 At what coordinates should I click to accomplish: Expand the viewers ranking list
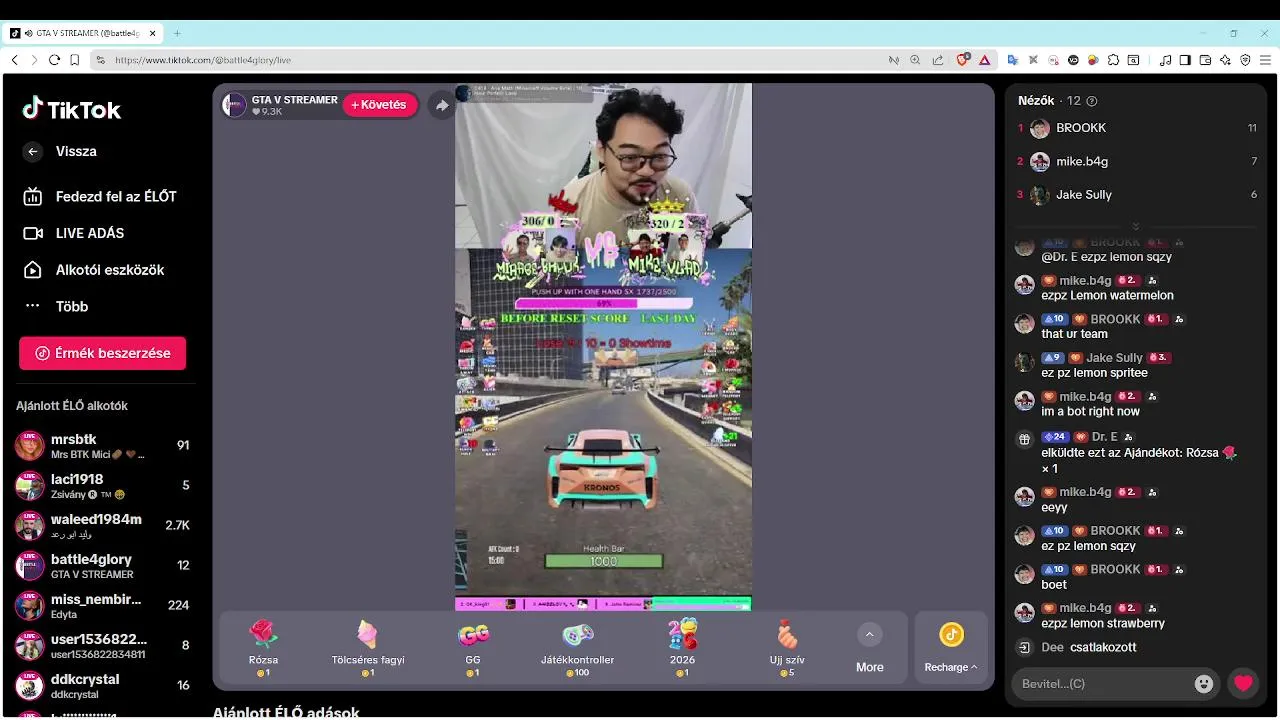1136,226
